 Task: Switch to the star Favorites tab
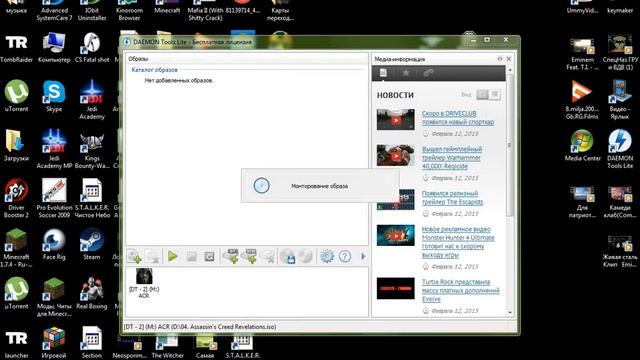[x=406, y=73]
